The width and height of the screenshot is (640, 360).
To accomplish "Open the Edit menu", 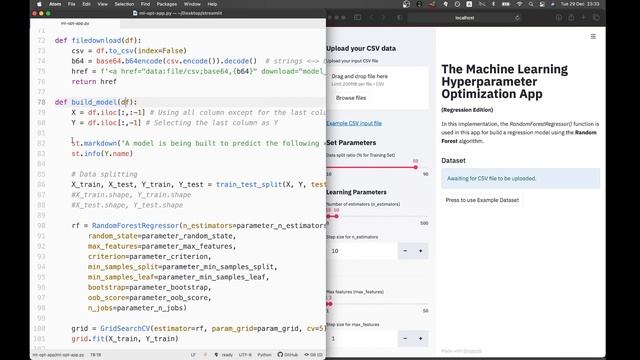I will pos(87,4).
